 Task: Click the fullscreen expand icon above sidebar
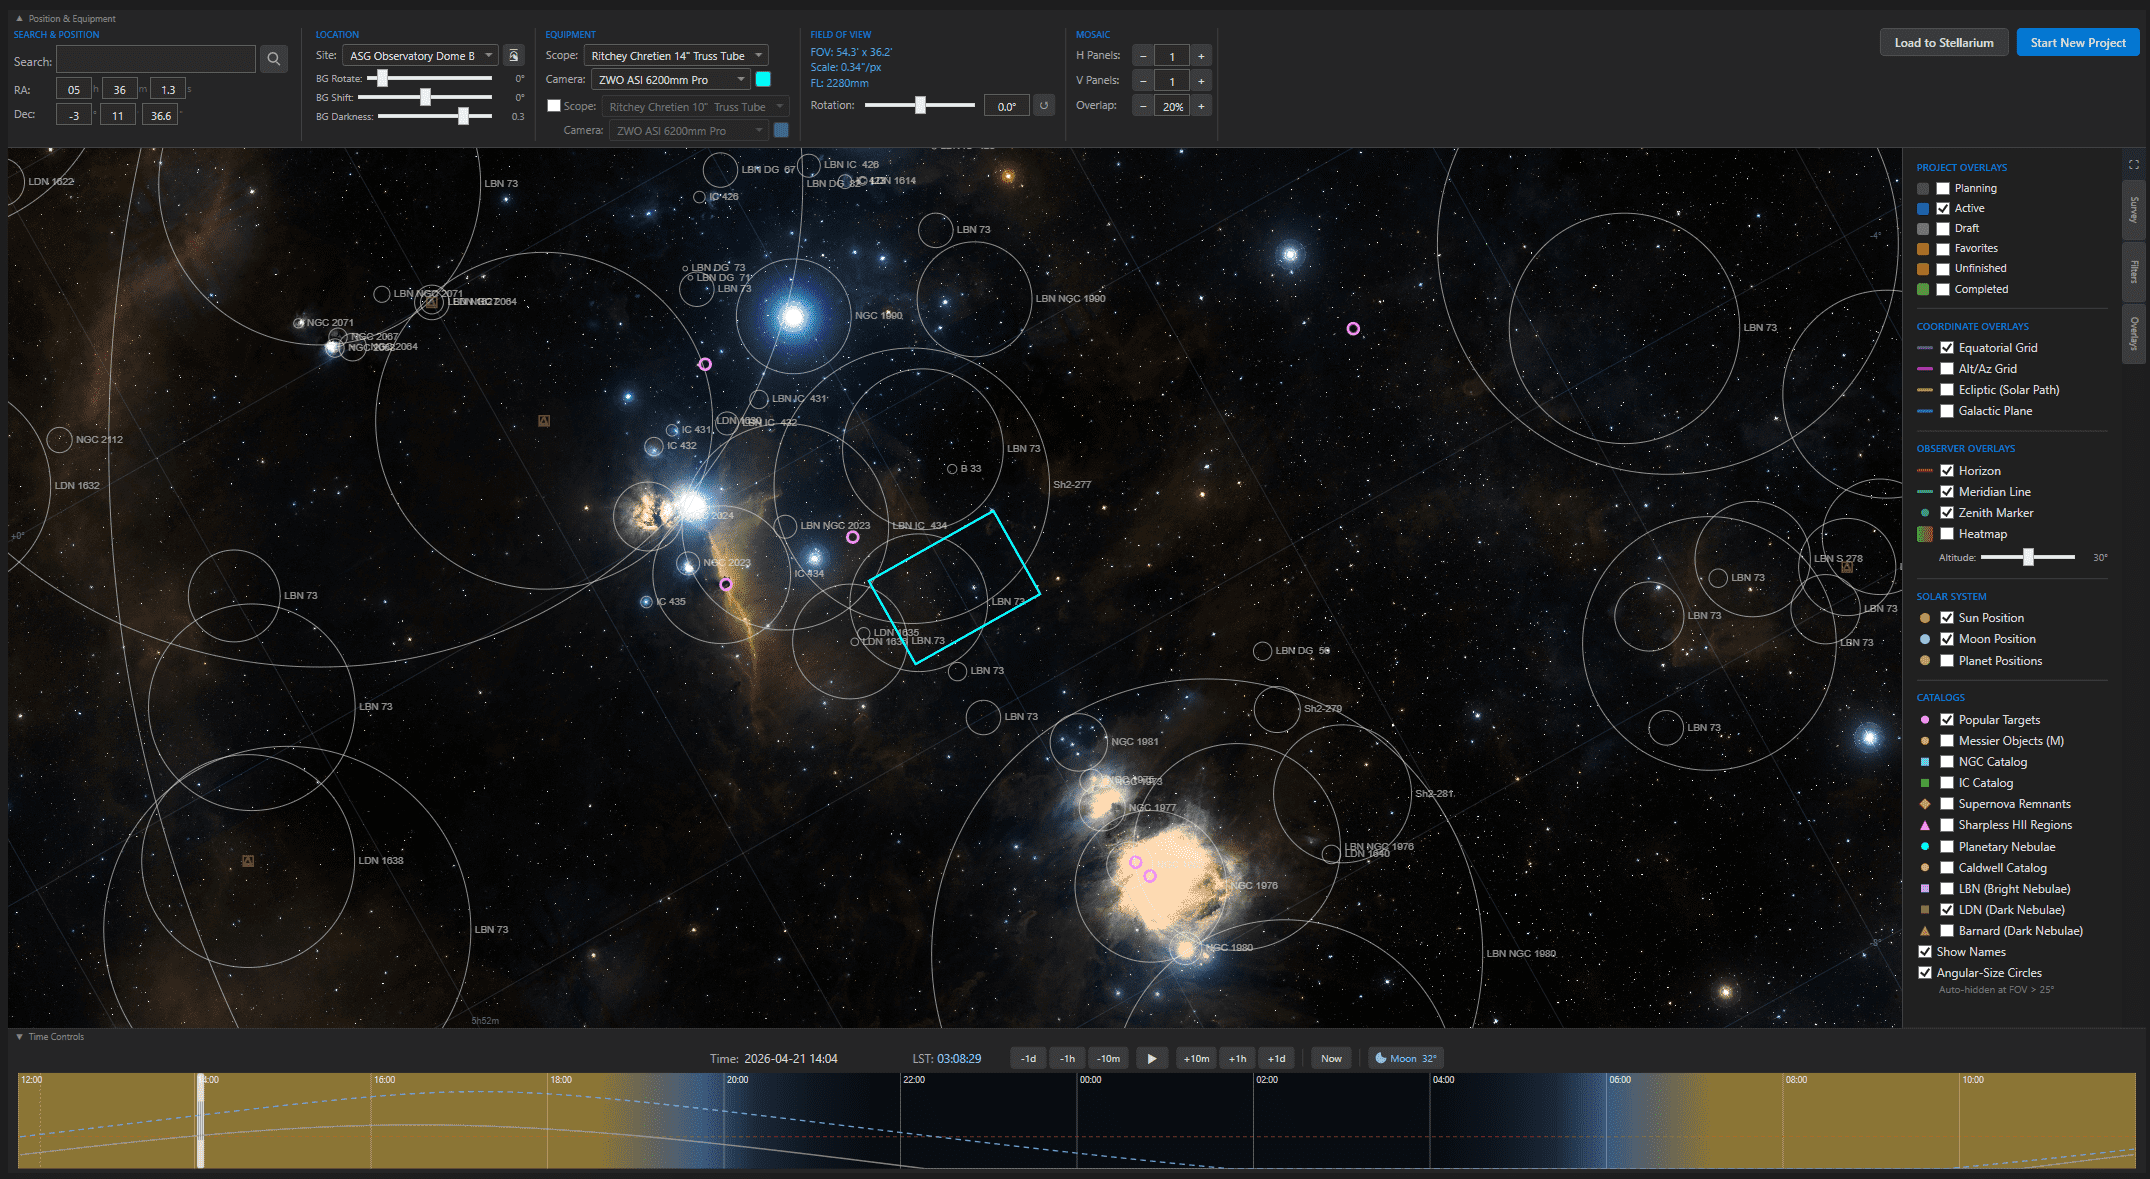coord(2133,165)
